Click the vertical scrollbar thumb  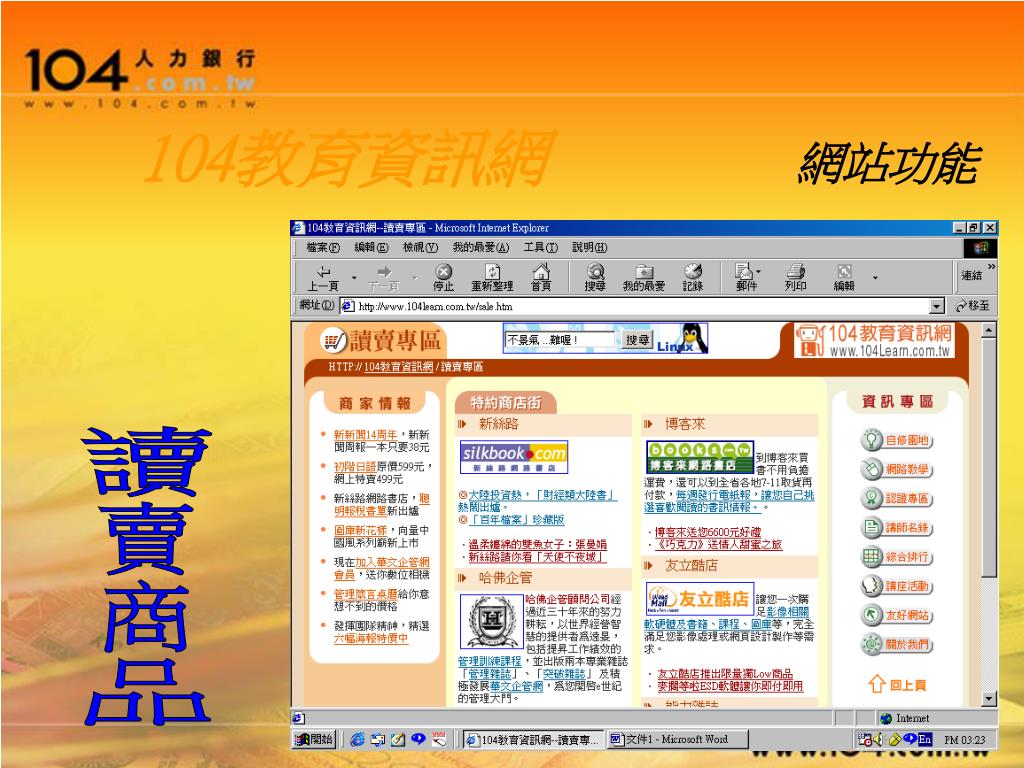pyautogui.click(x=989, y=457)
